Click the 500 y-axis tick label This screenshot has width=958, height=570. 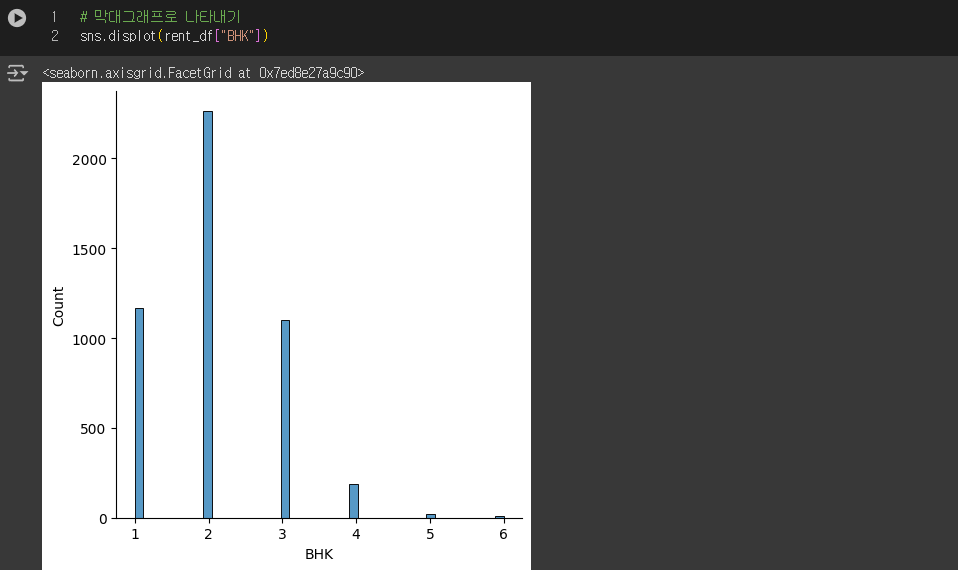pyautogui.click(x=93, y=429)
